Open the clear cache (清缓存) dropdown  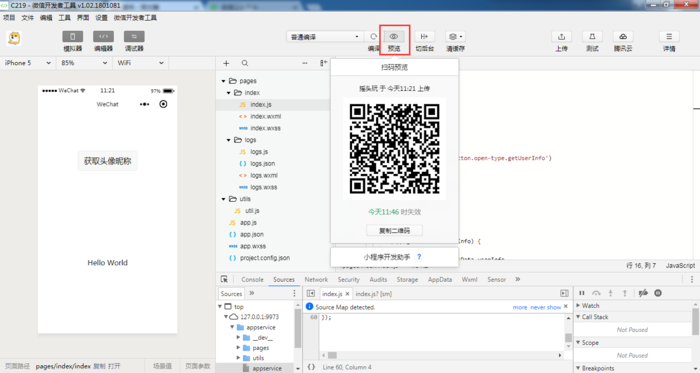pyautogui.click(x=455, y=37)
